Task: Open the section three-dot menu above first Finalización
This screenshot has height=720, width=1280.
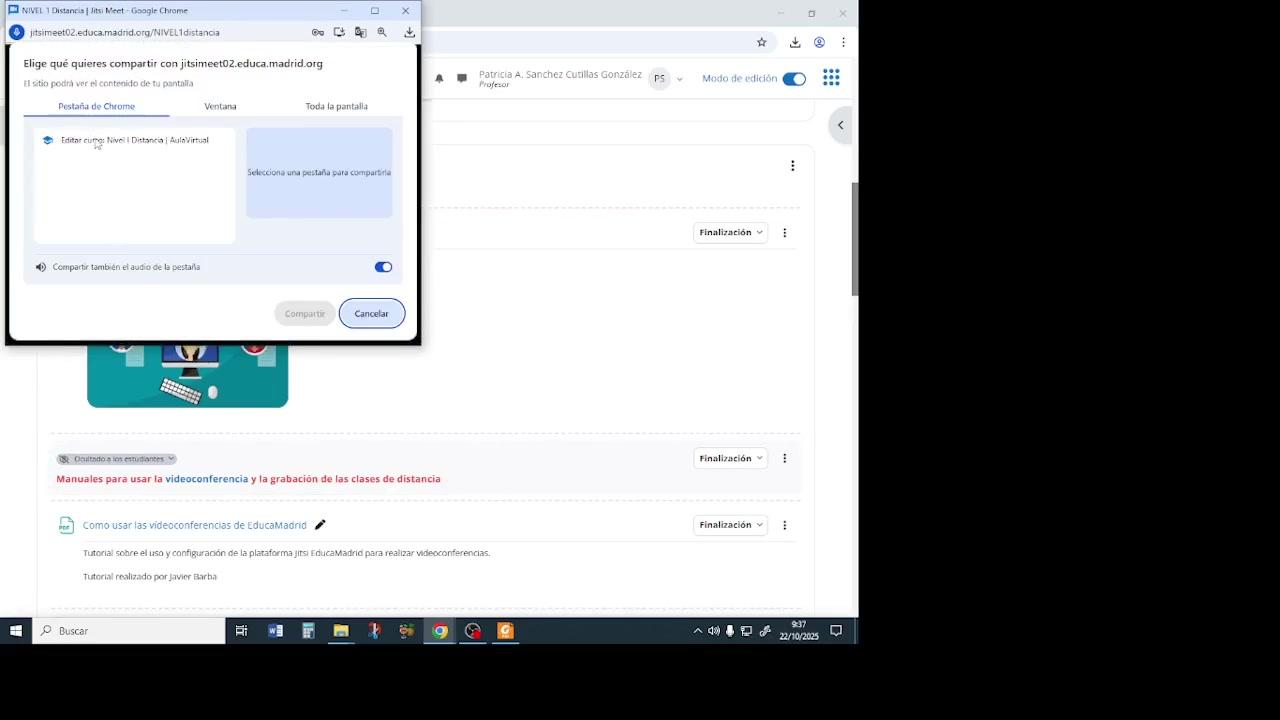Action: 792,166
